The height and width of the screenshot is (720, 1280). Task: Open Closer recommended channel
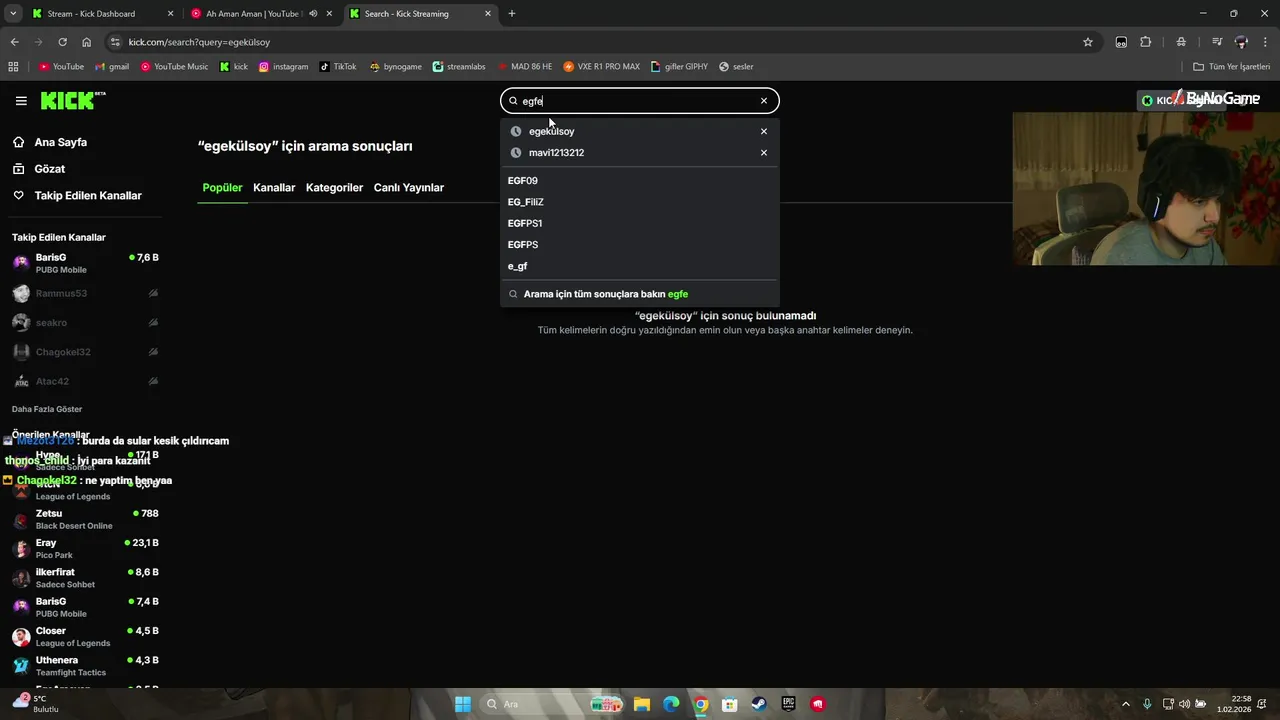click(85, 637)
